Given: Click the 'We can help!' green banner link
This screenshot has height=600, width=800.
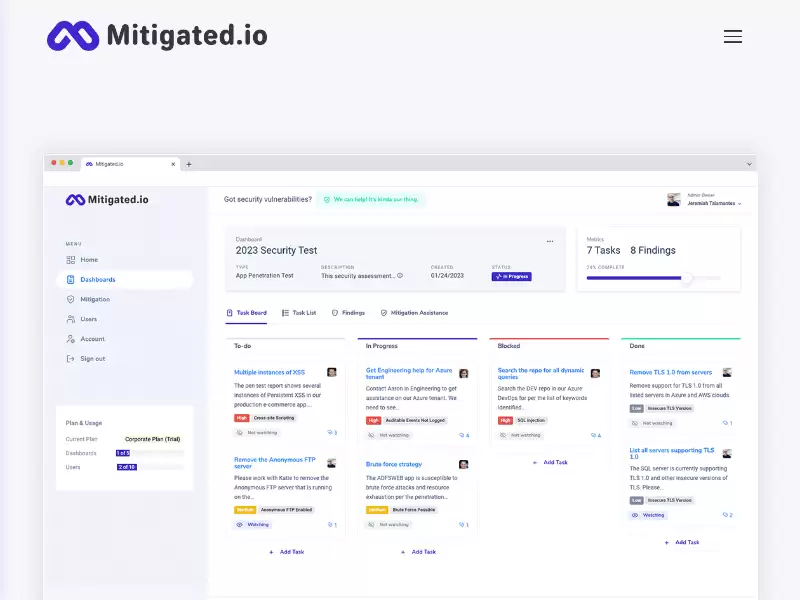Looking at the screenshot, I should click(371, 199).
